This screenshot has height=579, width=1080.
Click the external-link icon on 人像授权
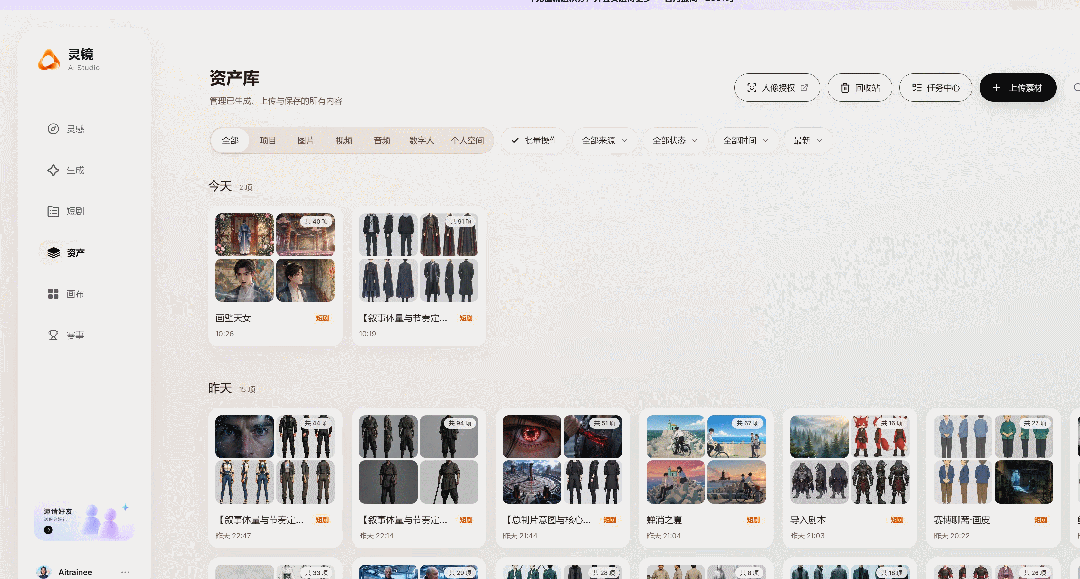pos(804,87)
